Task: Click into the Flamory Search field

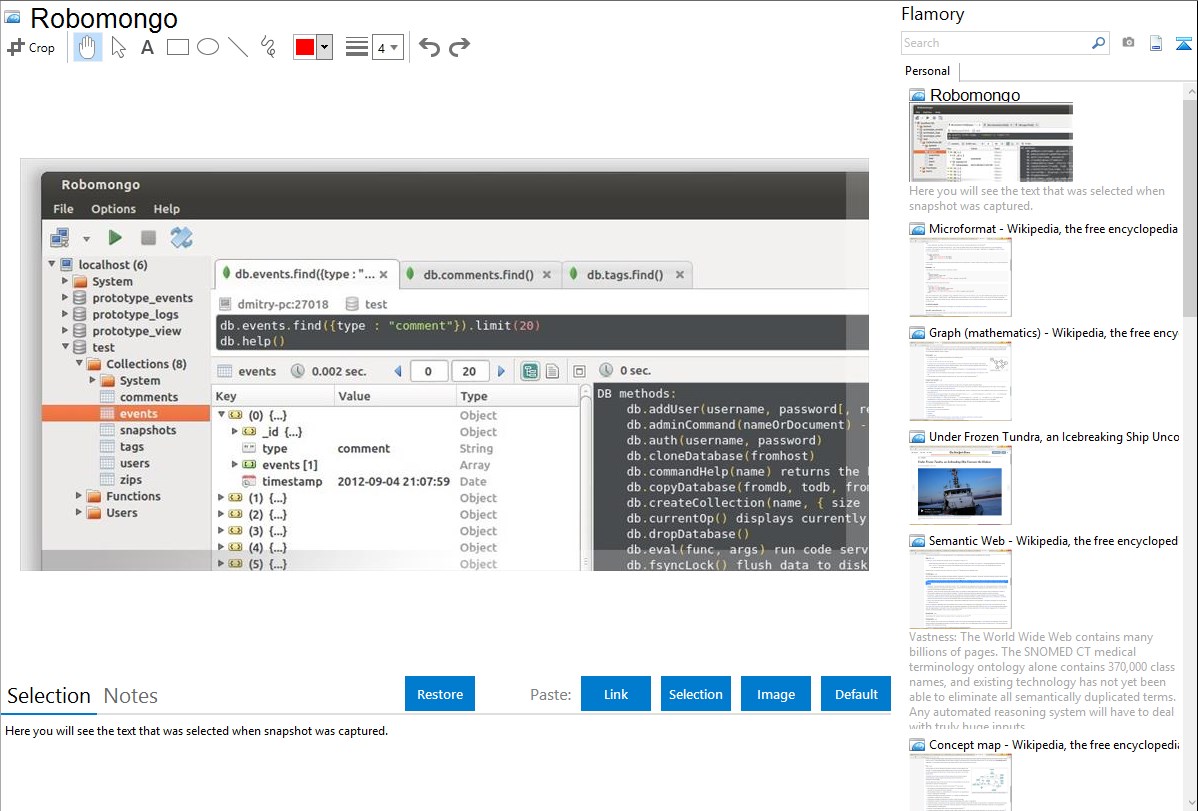Action: click(995, 43)
